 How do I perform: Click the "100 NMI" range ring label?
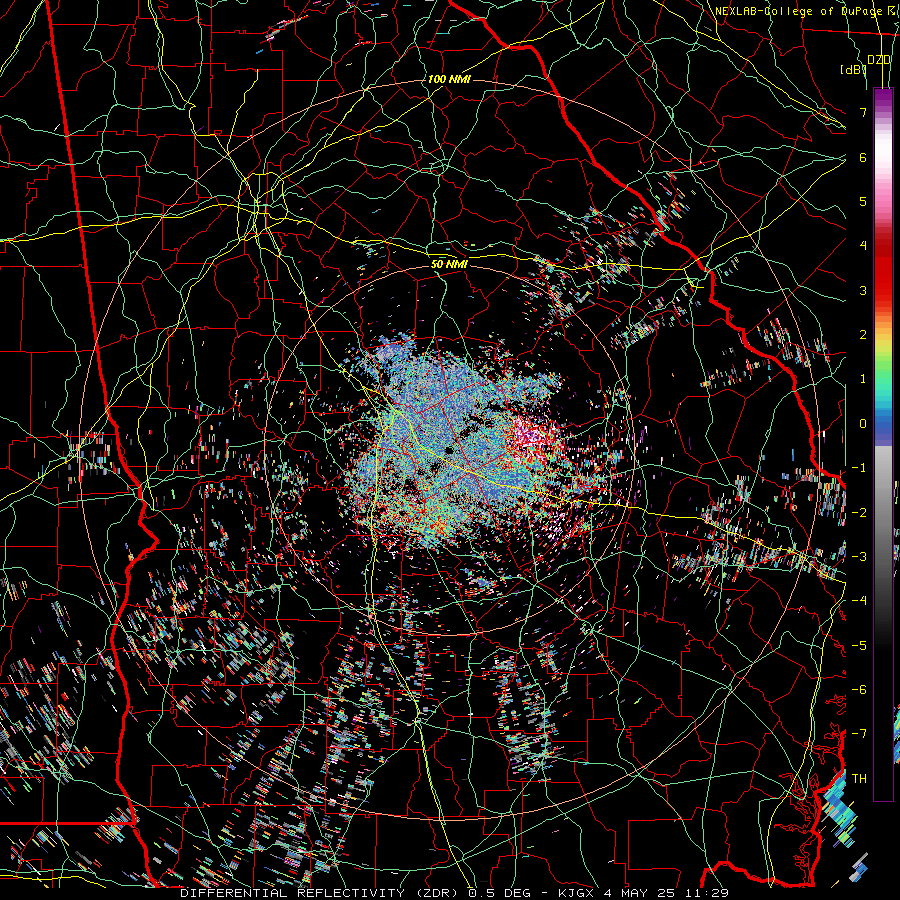(449, 79)
